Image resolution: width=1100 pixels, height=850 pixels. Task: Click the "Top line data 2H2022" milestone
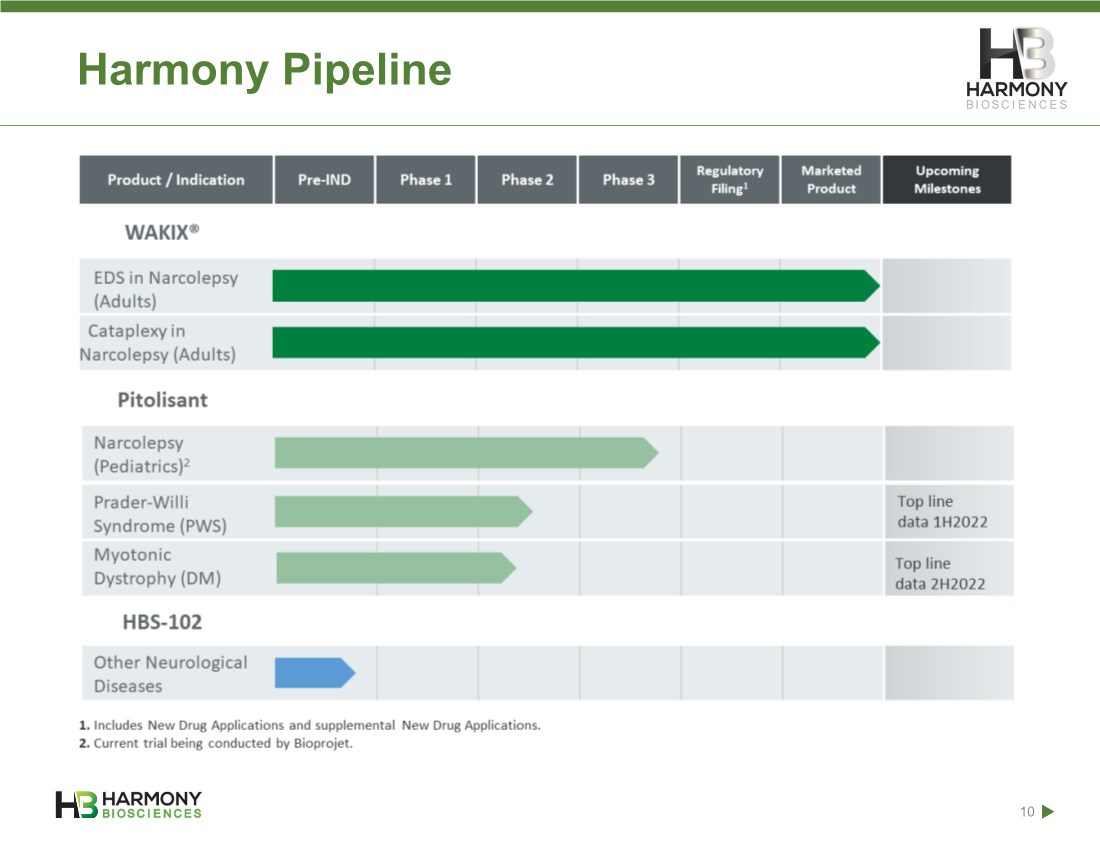coord(940,573)
